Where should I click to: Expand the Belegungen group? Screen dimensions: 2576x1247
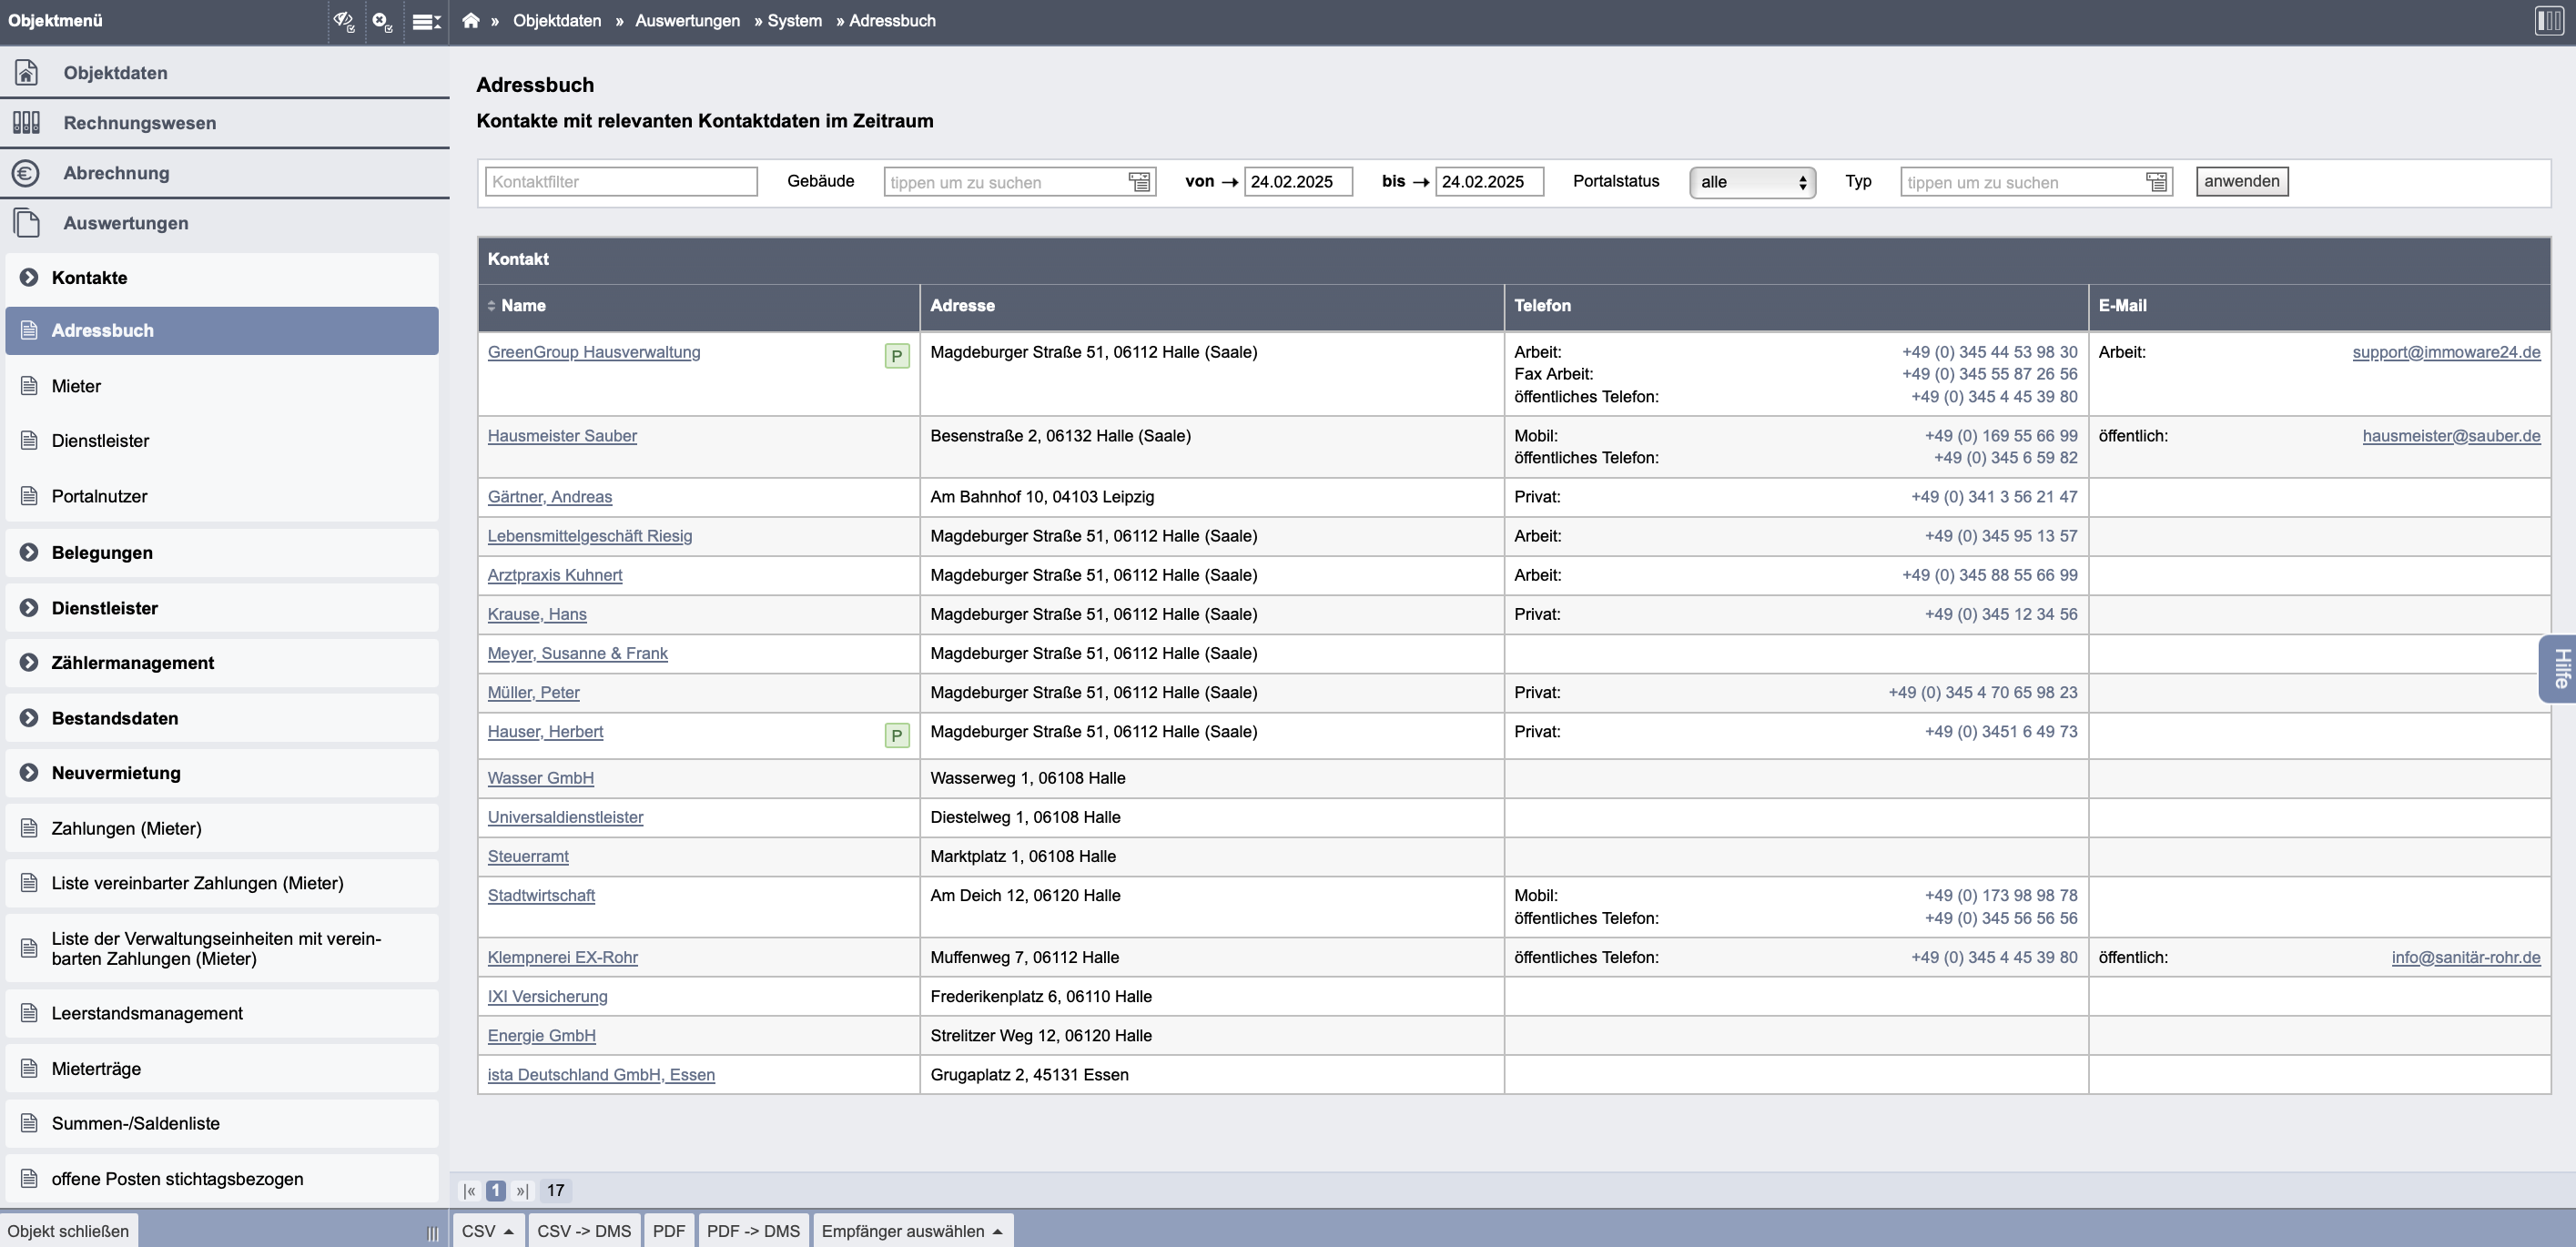pos(222,553)
